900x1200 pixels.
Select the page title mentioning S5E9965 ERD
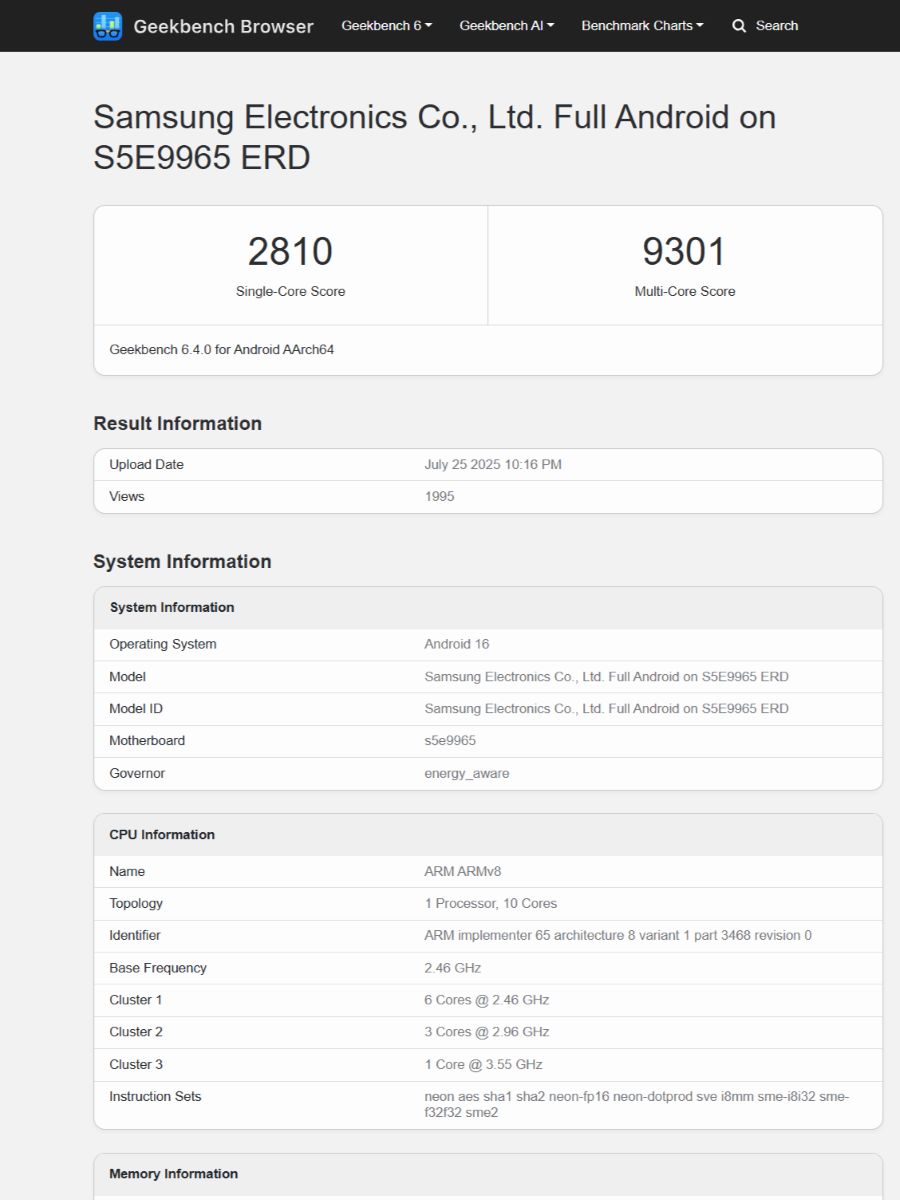tap(435, 137)
